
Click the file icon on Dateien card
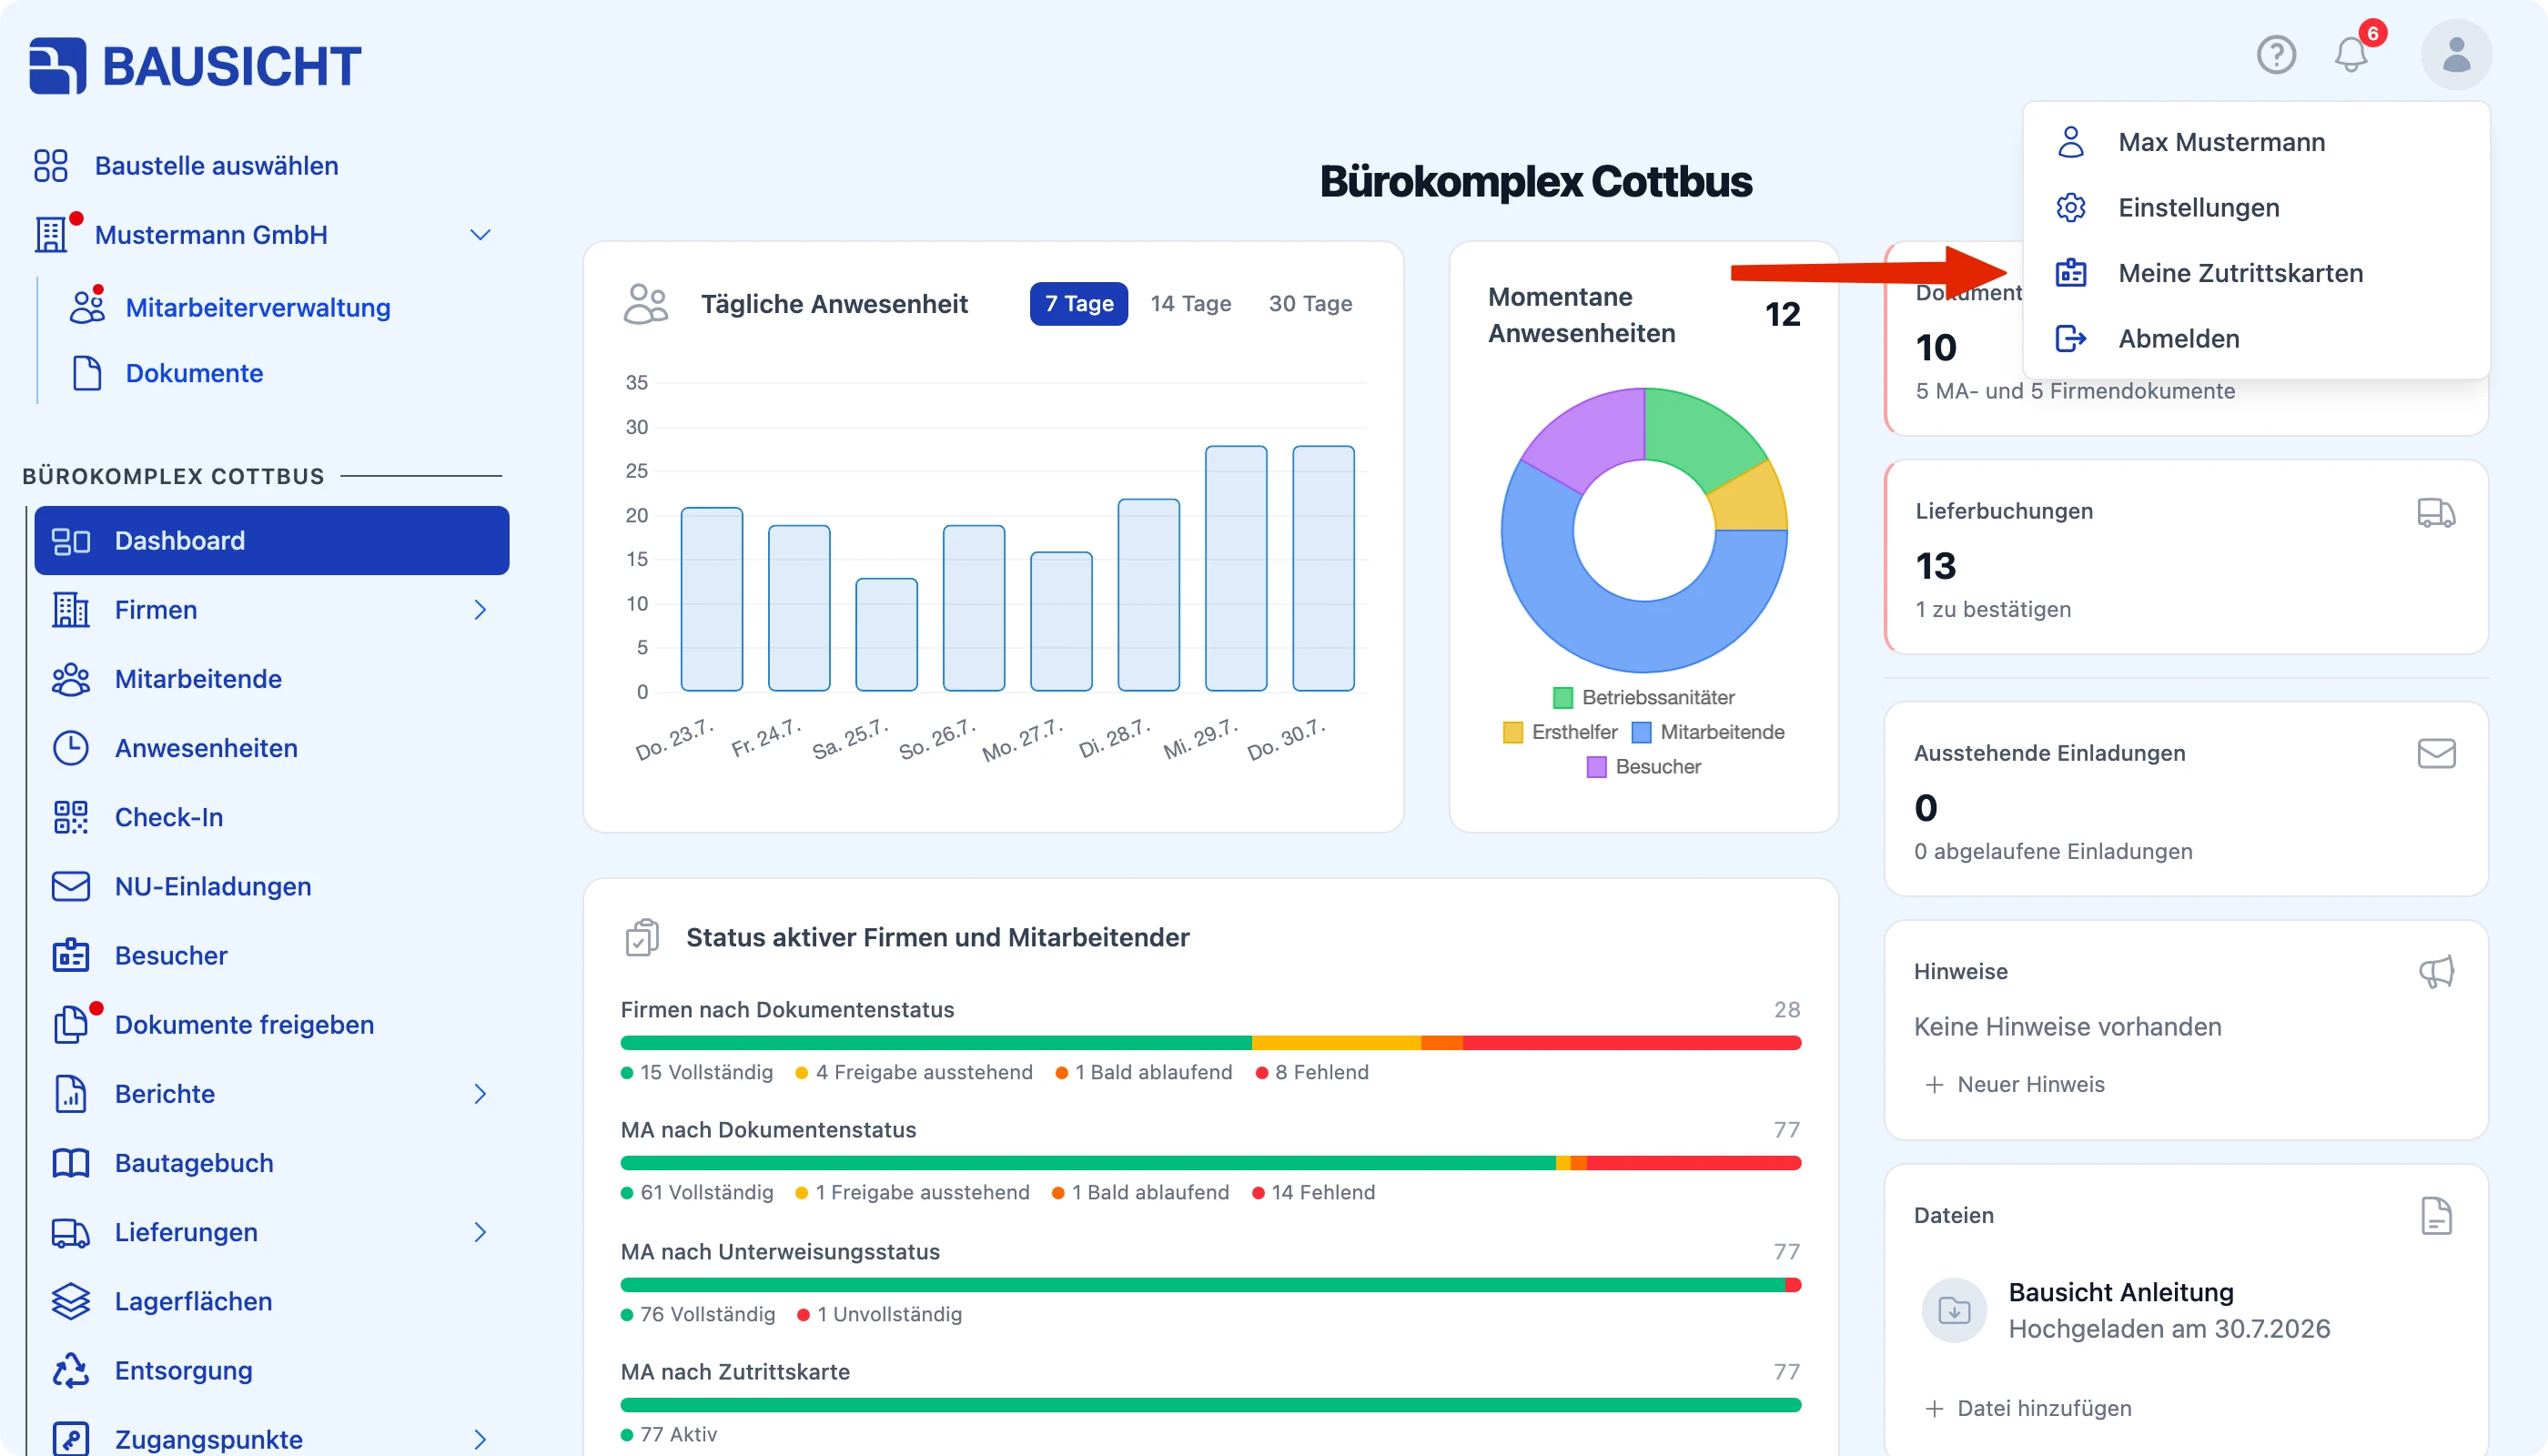point(2436,1216)
